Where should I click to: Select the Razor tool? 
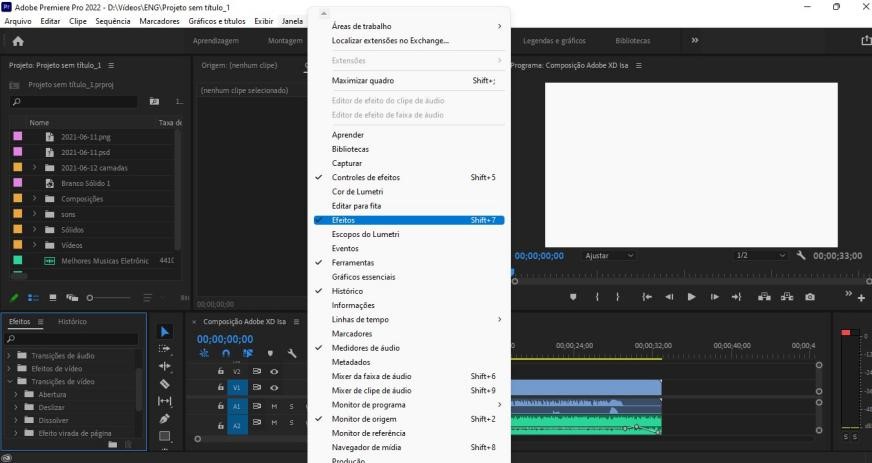pyautogui.click(x=165, y=384)
